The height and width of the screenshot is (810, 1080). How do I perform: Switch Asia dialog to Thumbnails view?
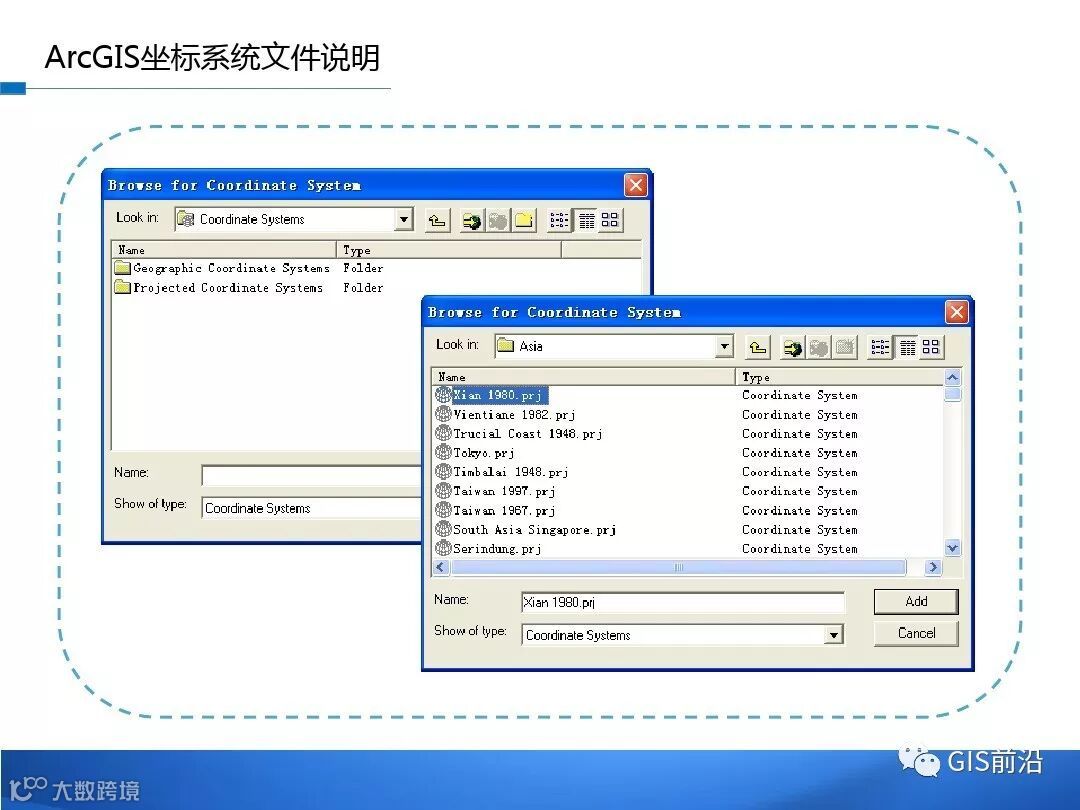pyautogui.click(x=931, y=347)
